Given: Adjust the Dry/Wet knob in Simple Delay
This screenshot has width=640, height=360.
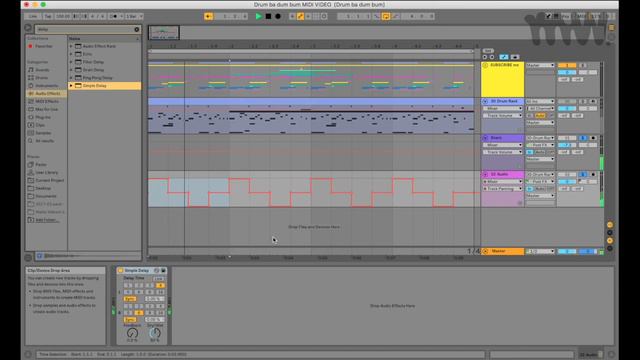Looking at the screenshot, I should 155,333.
